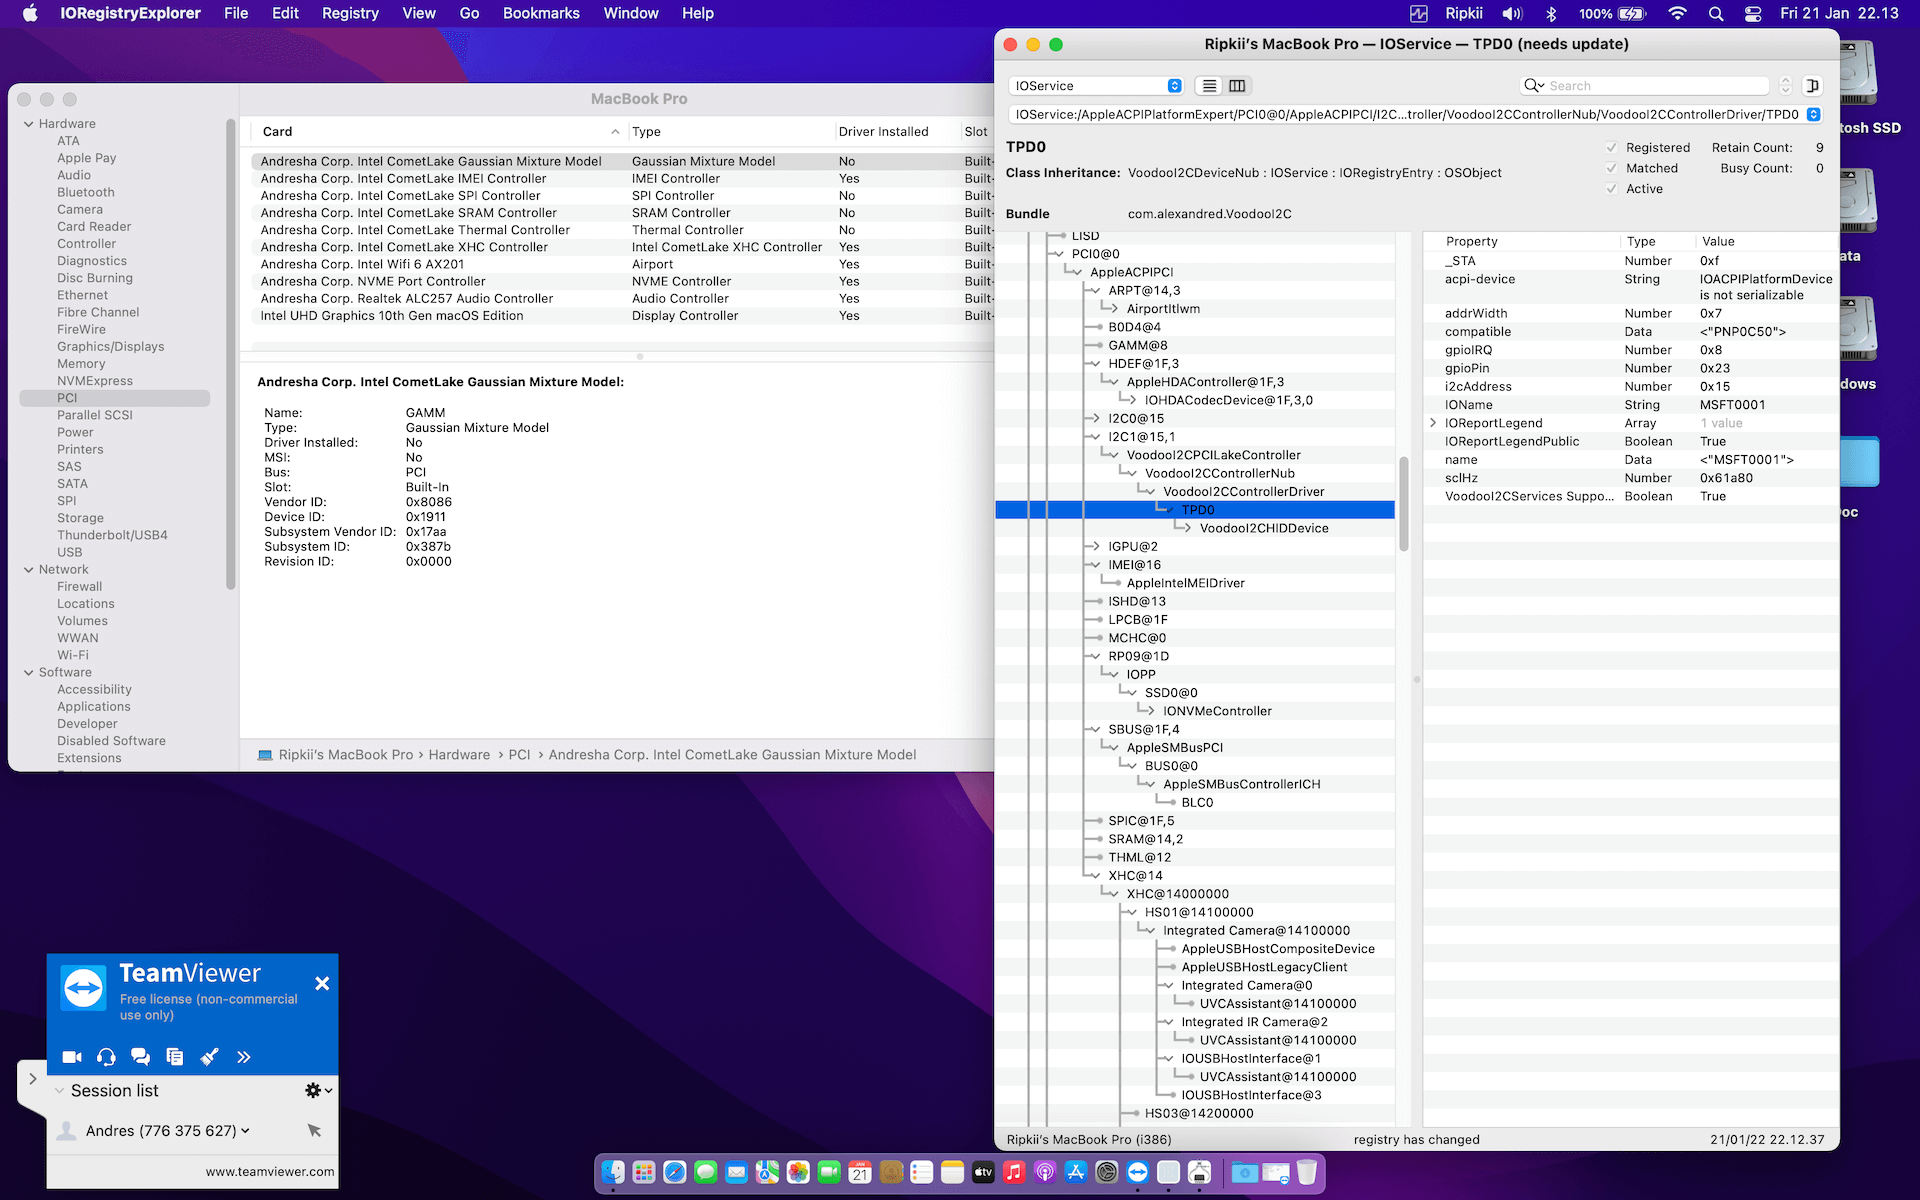
Task: Open the Help menu
Action: click(698, 13)
